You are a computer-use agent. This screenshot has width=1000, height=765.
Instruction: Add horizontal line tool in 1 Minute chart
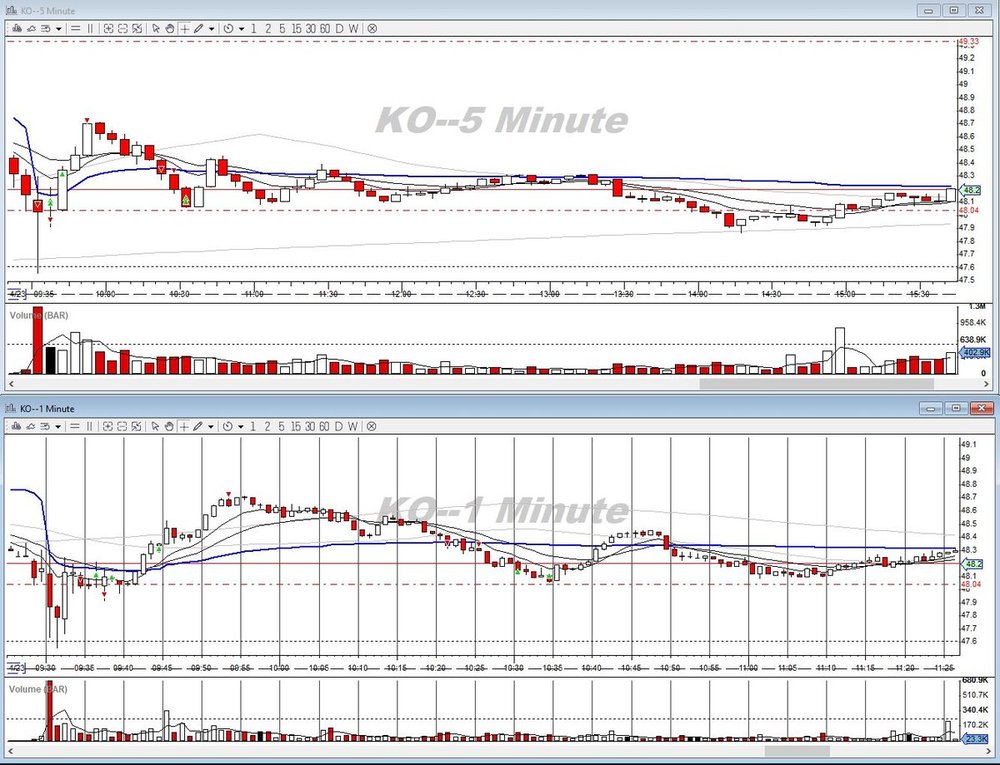pyautogui.click(x=75, y=426)
